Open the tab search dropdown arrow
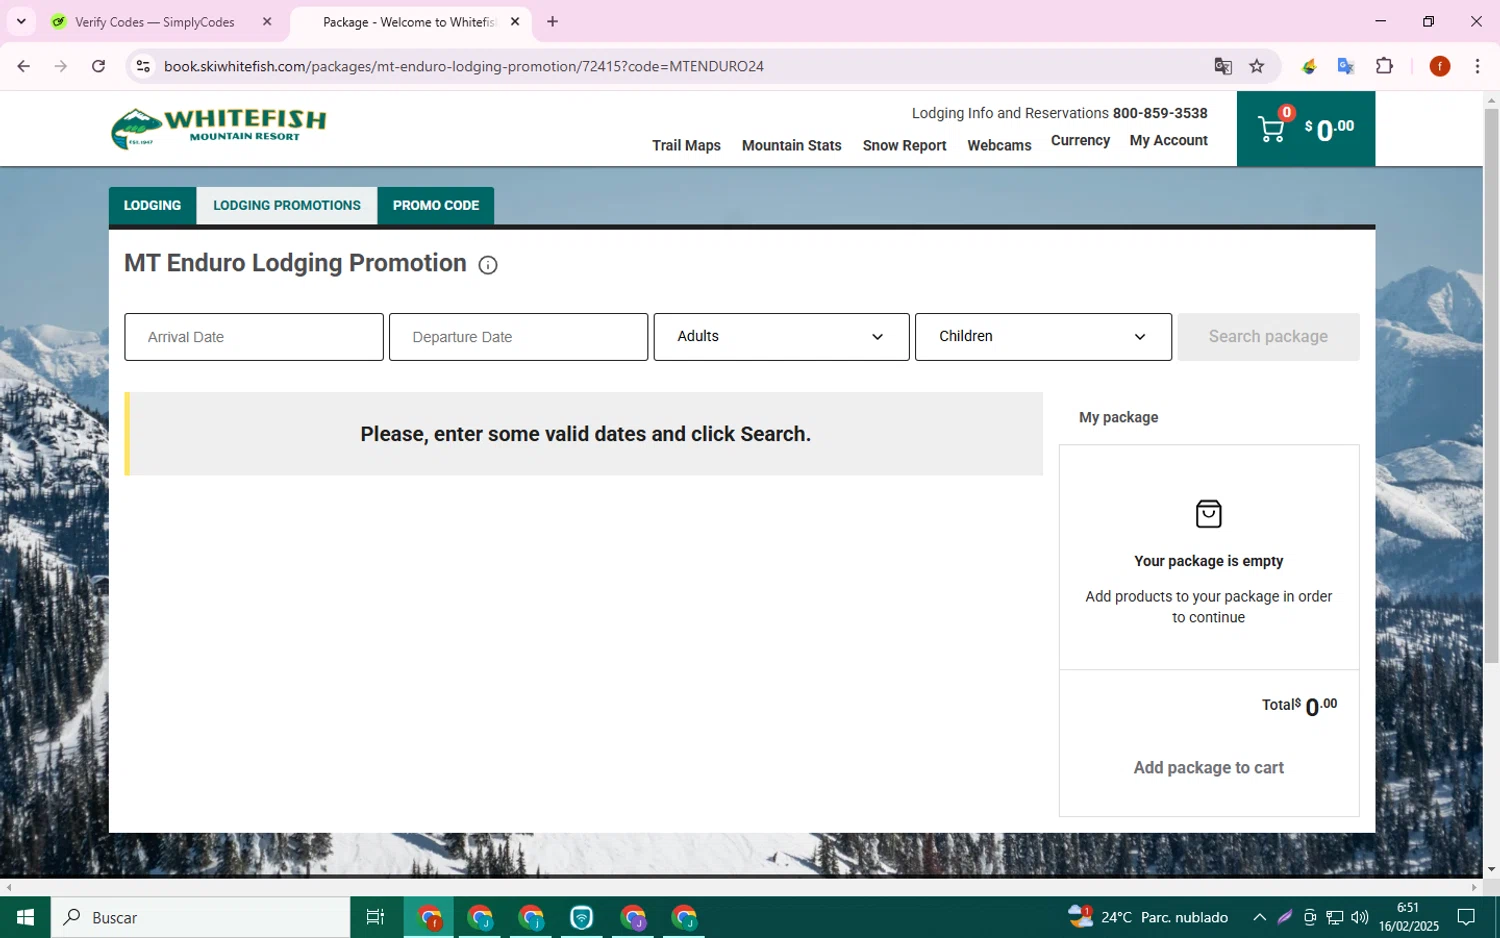1500x938 pixels. click(x=21, y=21)
